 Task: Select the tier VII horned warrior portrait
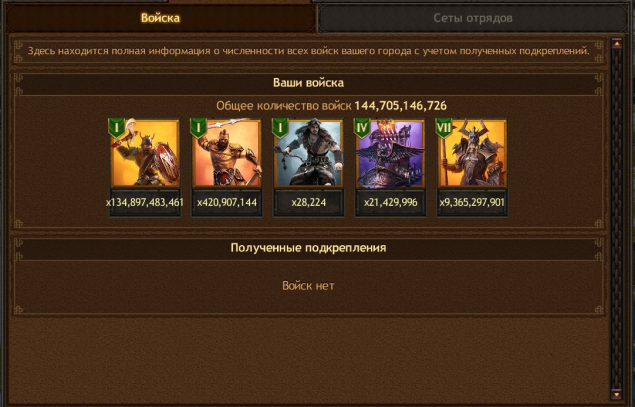(472, 153)
